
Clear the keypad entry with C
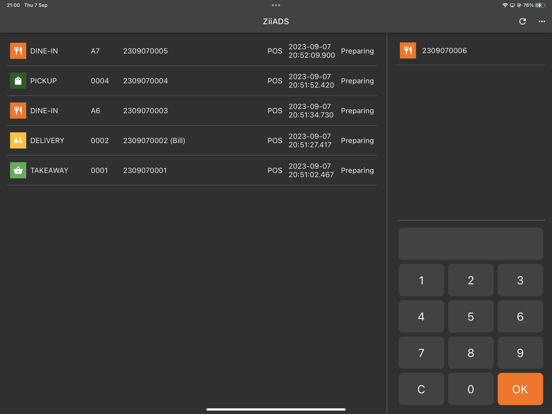pos(421,389)
